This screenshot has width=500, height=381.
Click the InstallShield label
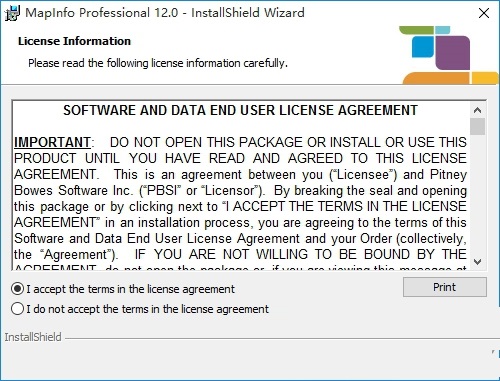point(33,337)
